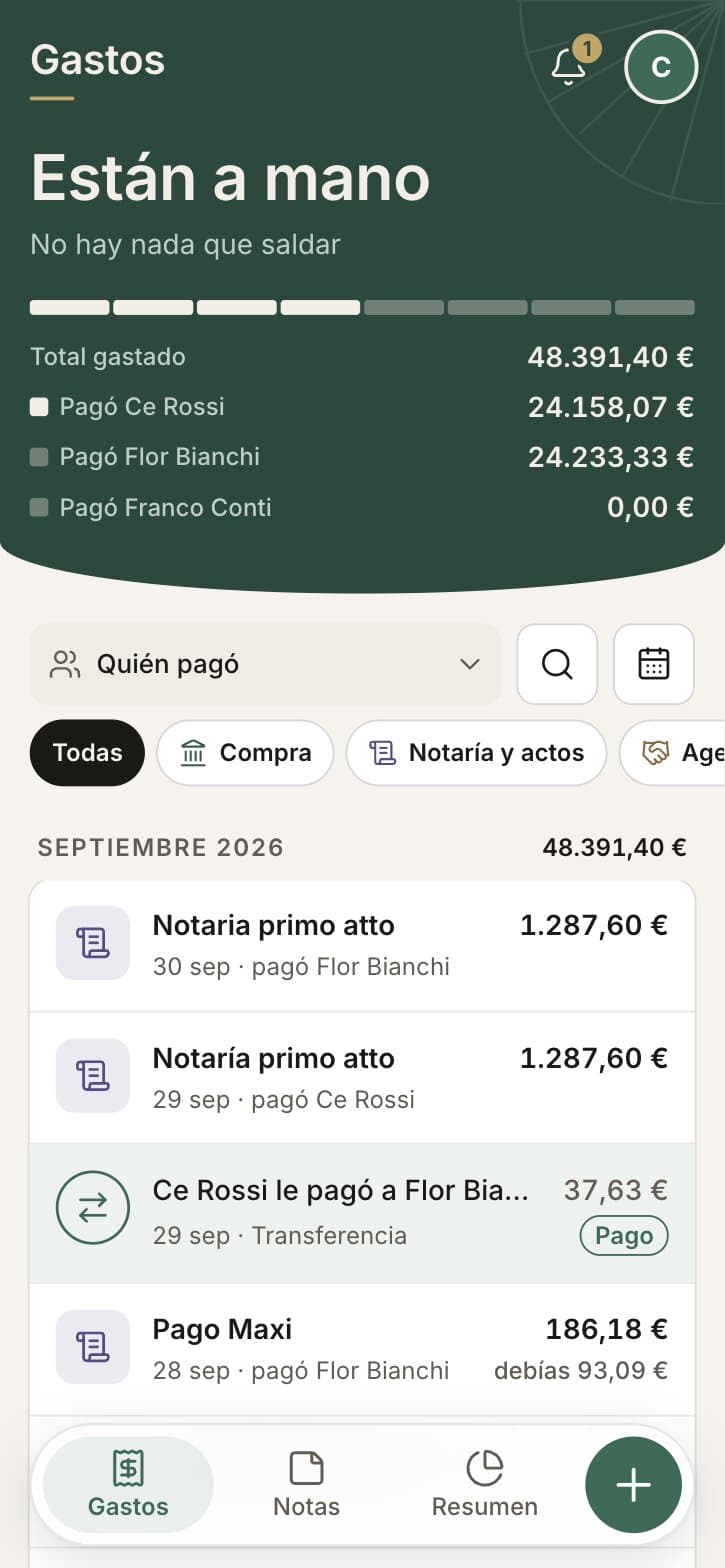Switch to the Notas bottom tab

tap(306, 1485)
